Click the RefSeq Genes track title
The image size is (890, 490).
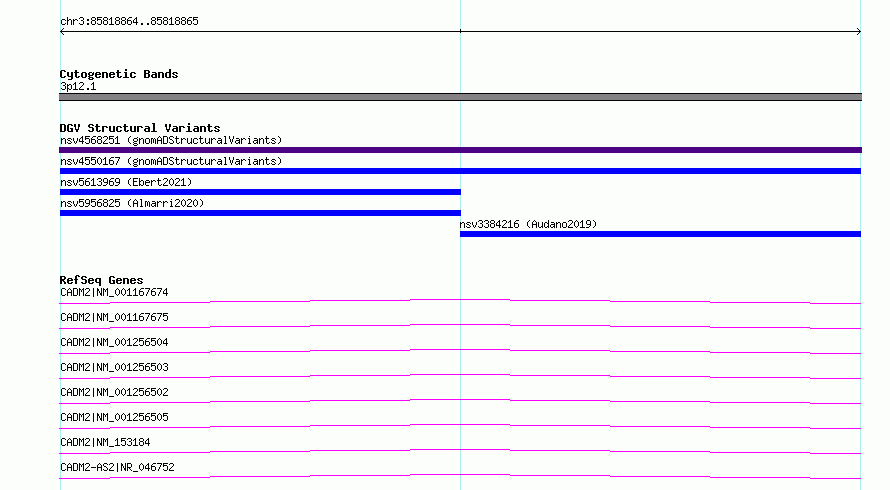click(x=101, y=280)
